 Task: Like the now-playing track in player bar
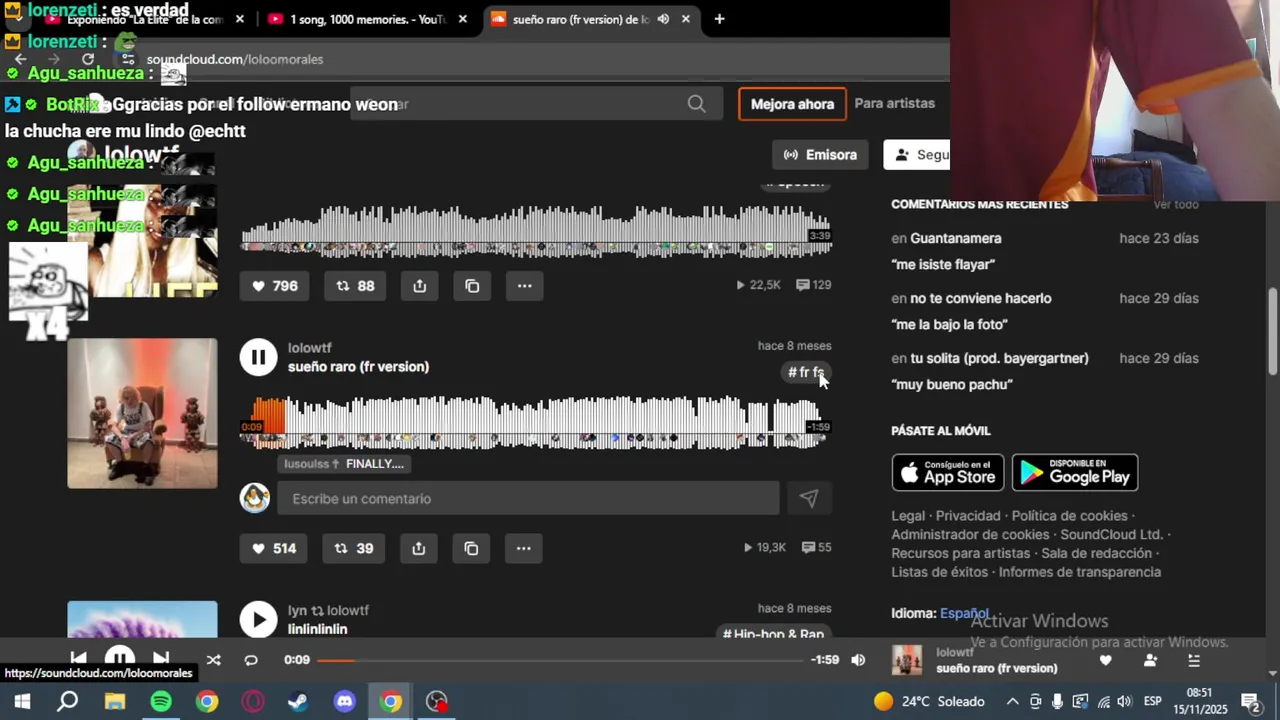1105,660
